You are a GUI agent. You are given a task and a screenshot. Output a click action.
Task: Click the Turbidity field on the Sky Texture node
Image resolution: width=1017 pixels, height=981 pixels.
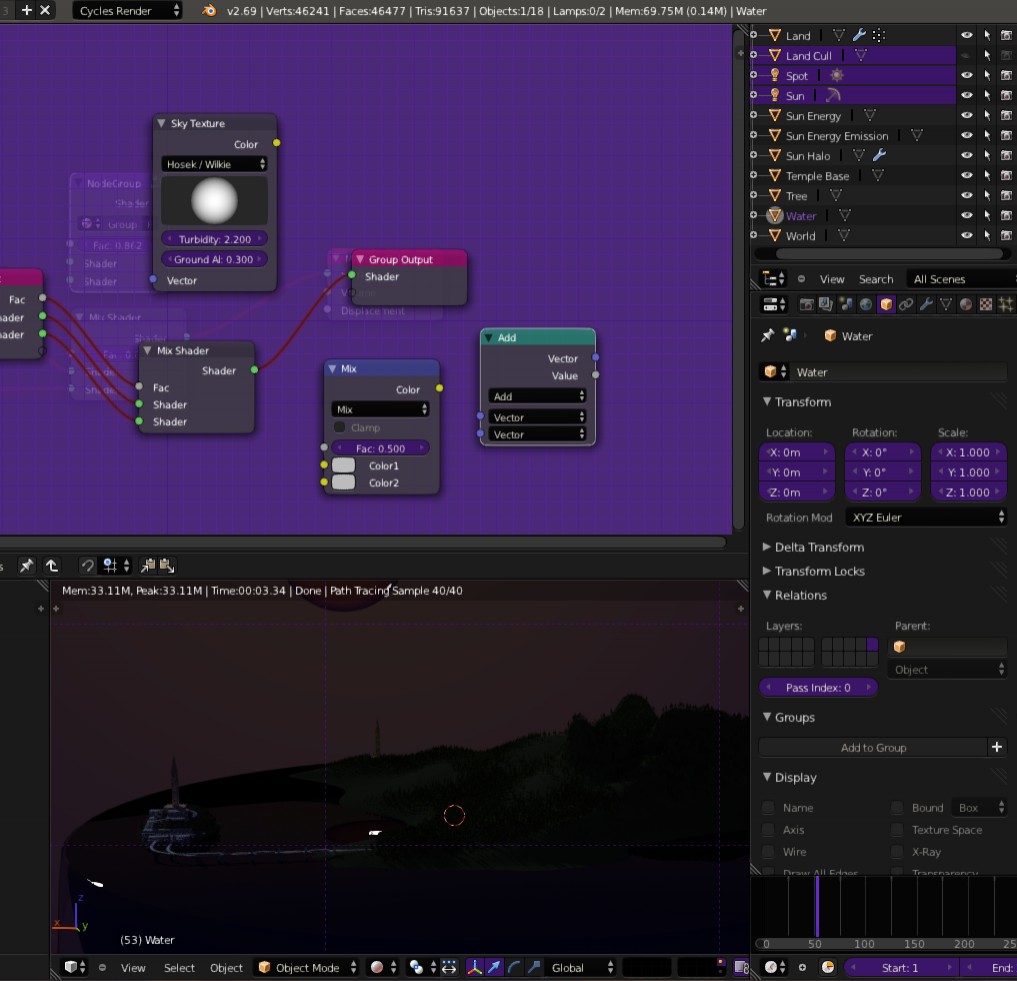tap(213, 239)
